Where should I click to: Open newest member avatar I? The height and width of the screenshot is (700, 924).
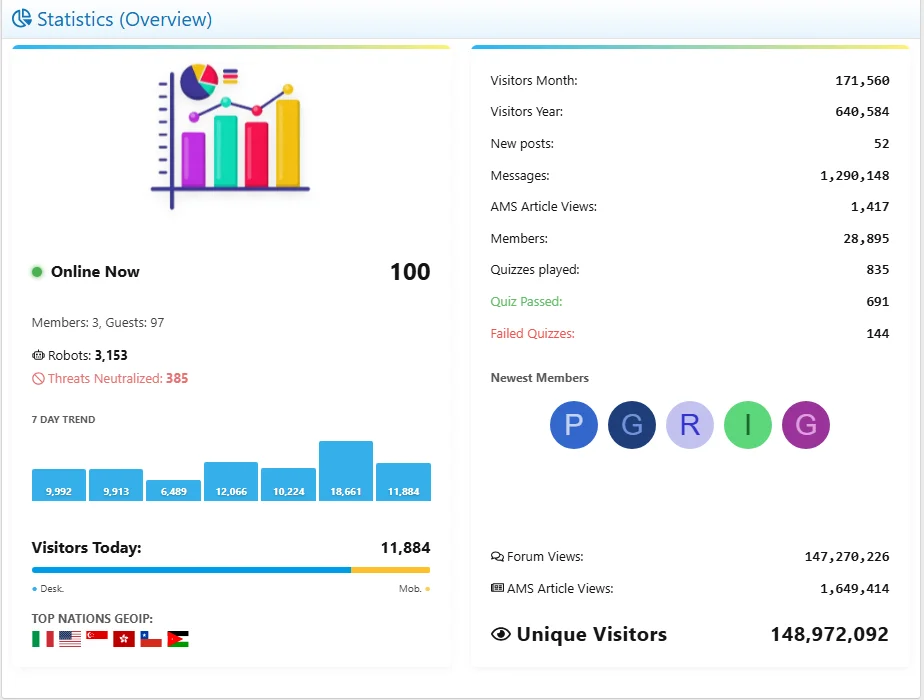[748, 425]
